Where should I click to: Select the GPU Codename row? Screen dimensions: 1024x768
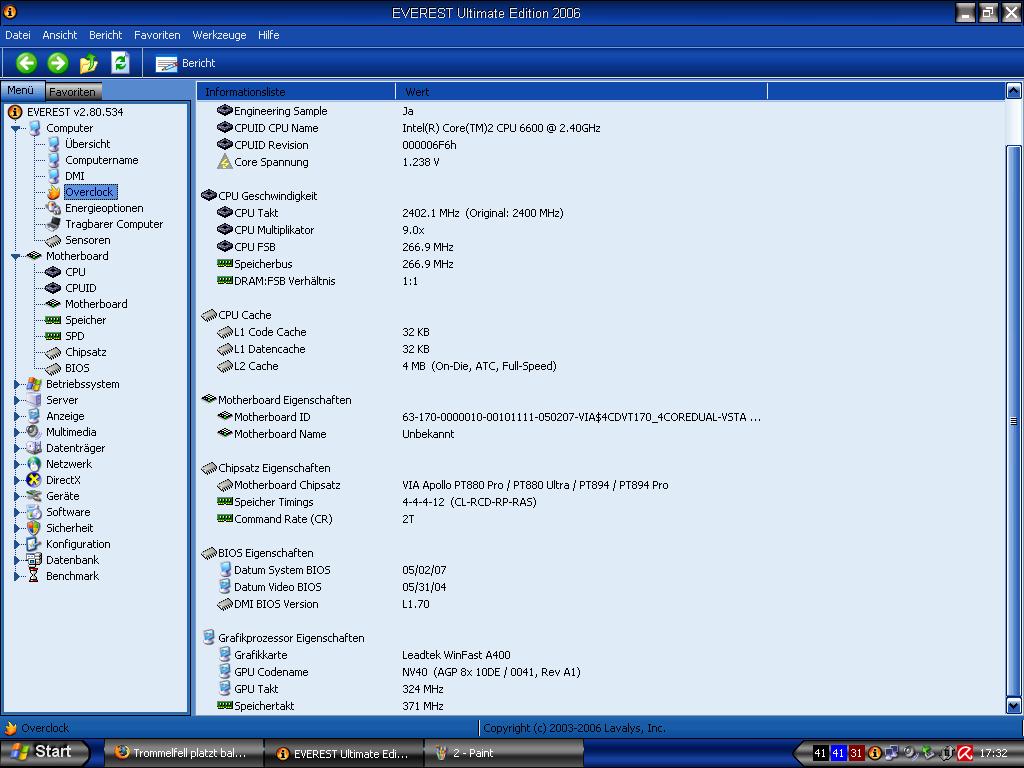coord(601,672)
